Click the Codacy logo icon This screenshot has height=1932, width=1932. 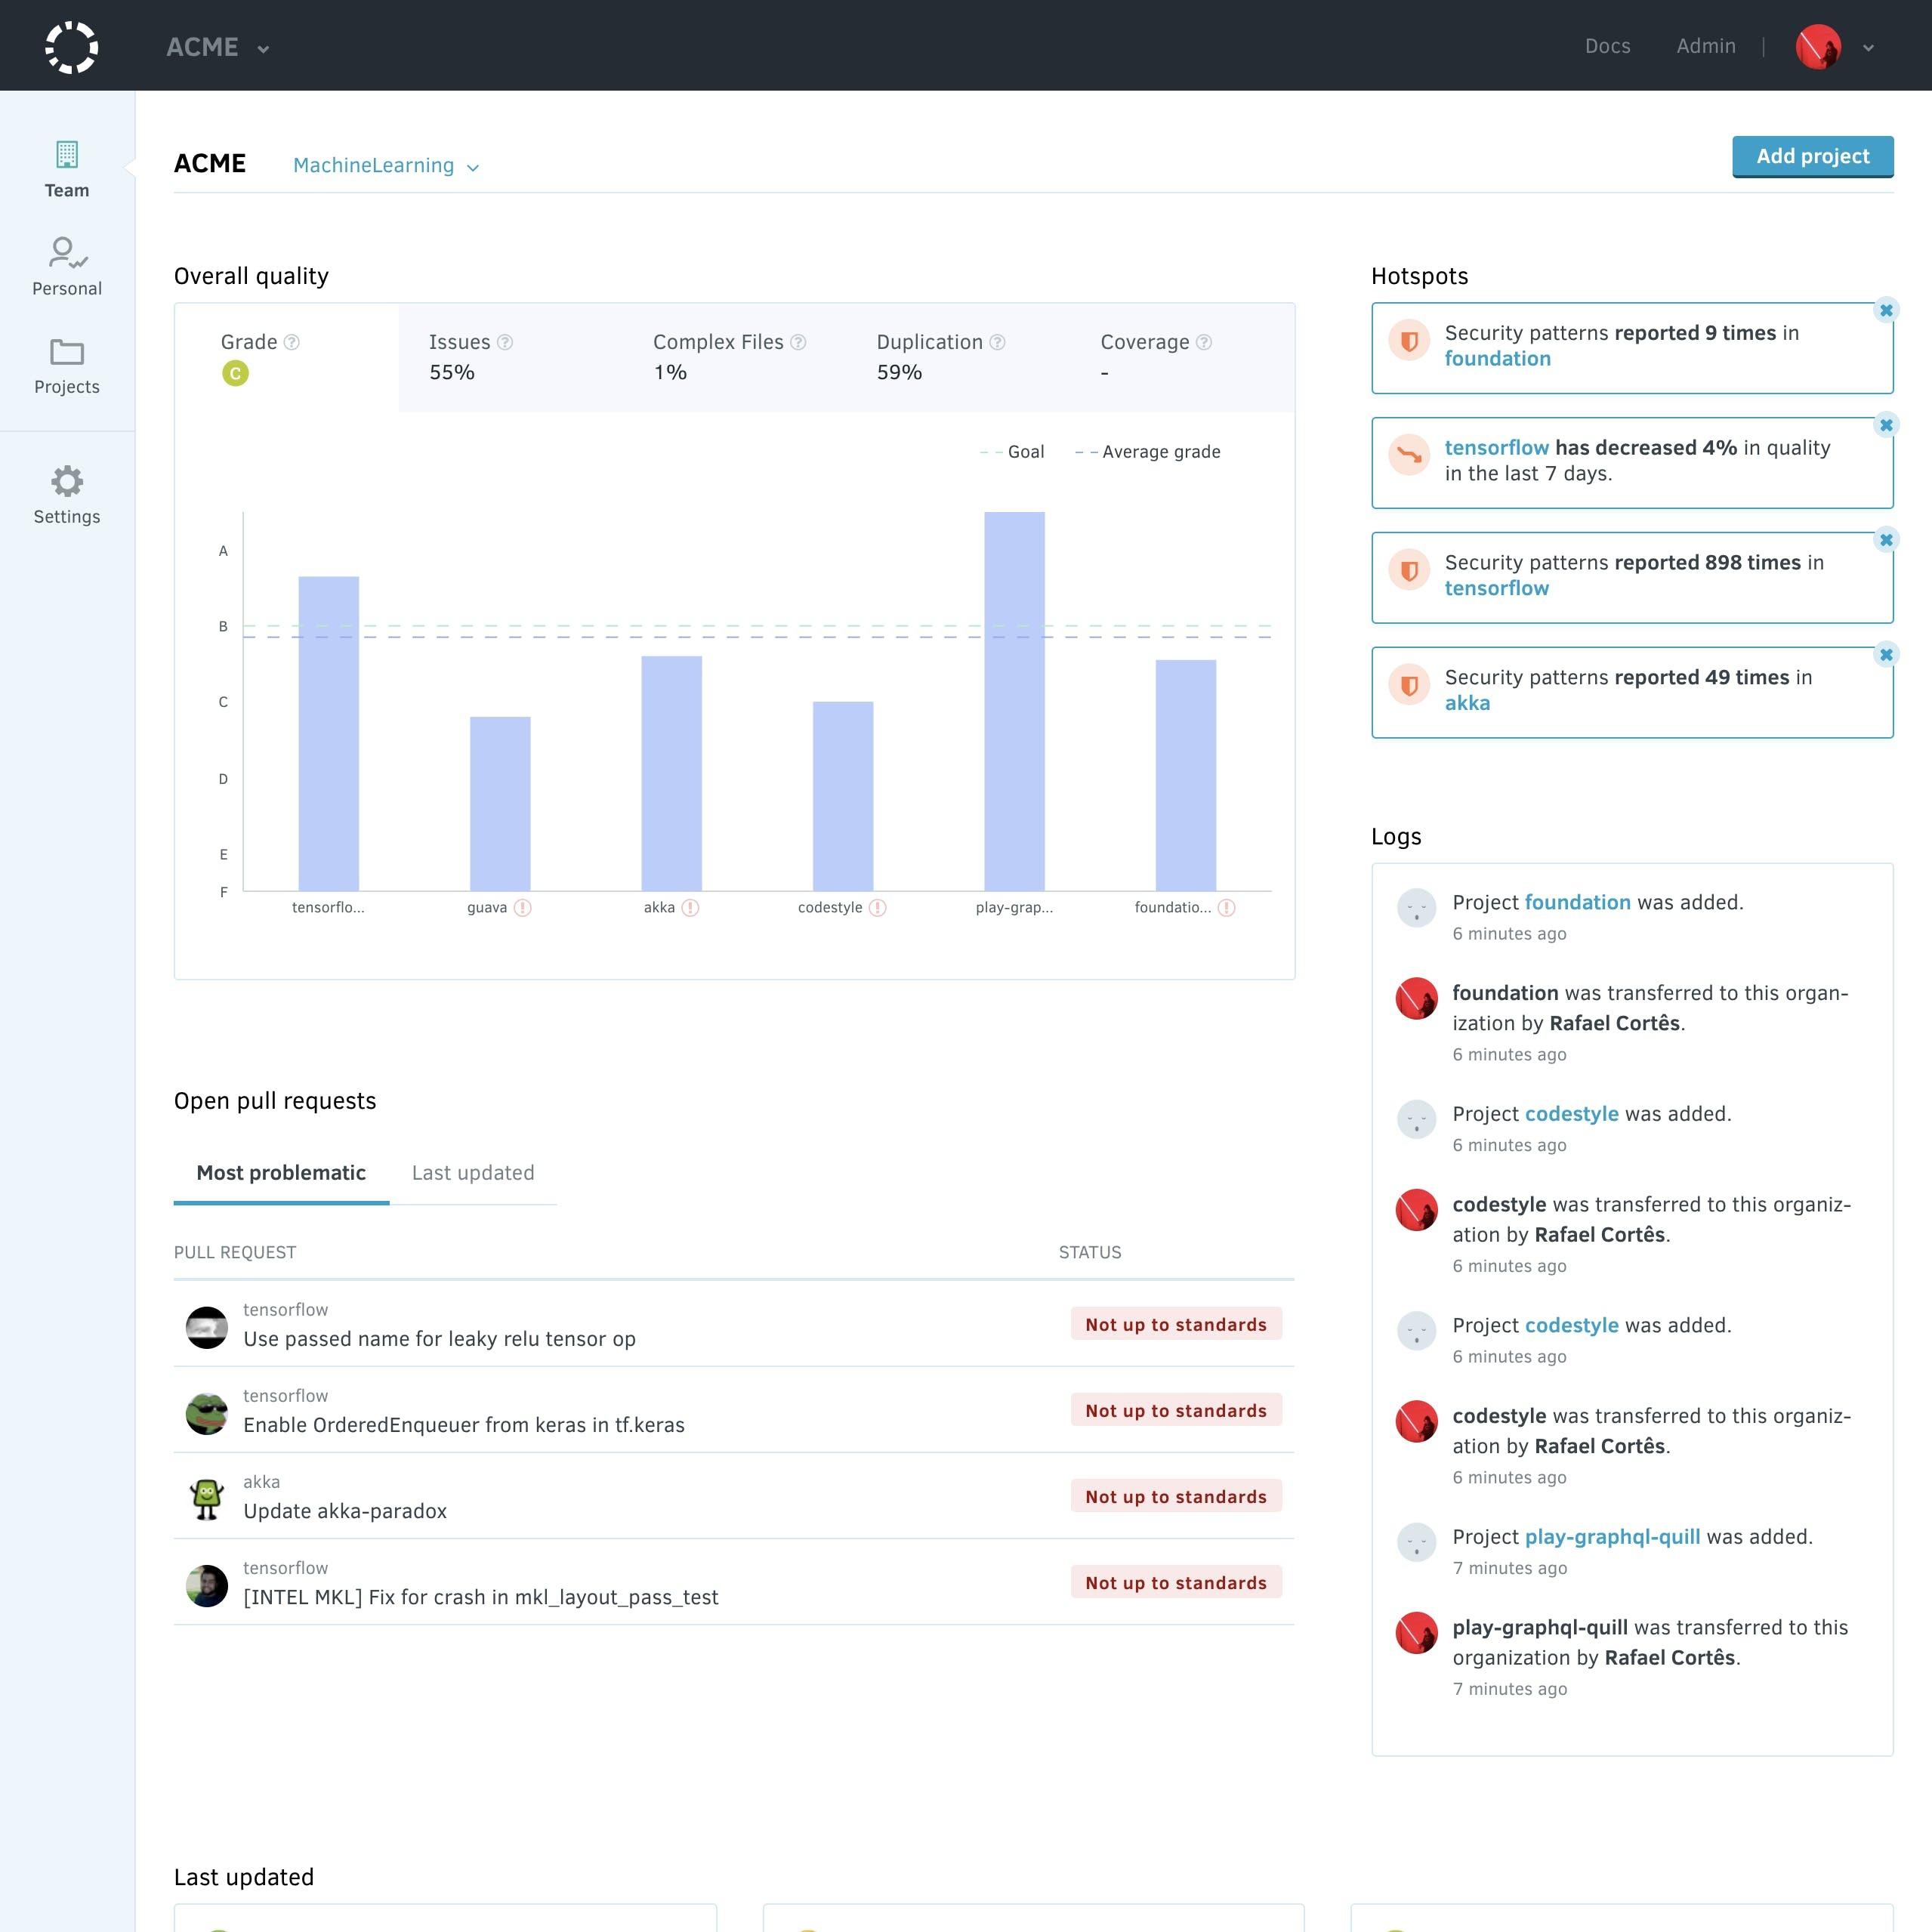71,47
